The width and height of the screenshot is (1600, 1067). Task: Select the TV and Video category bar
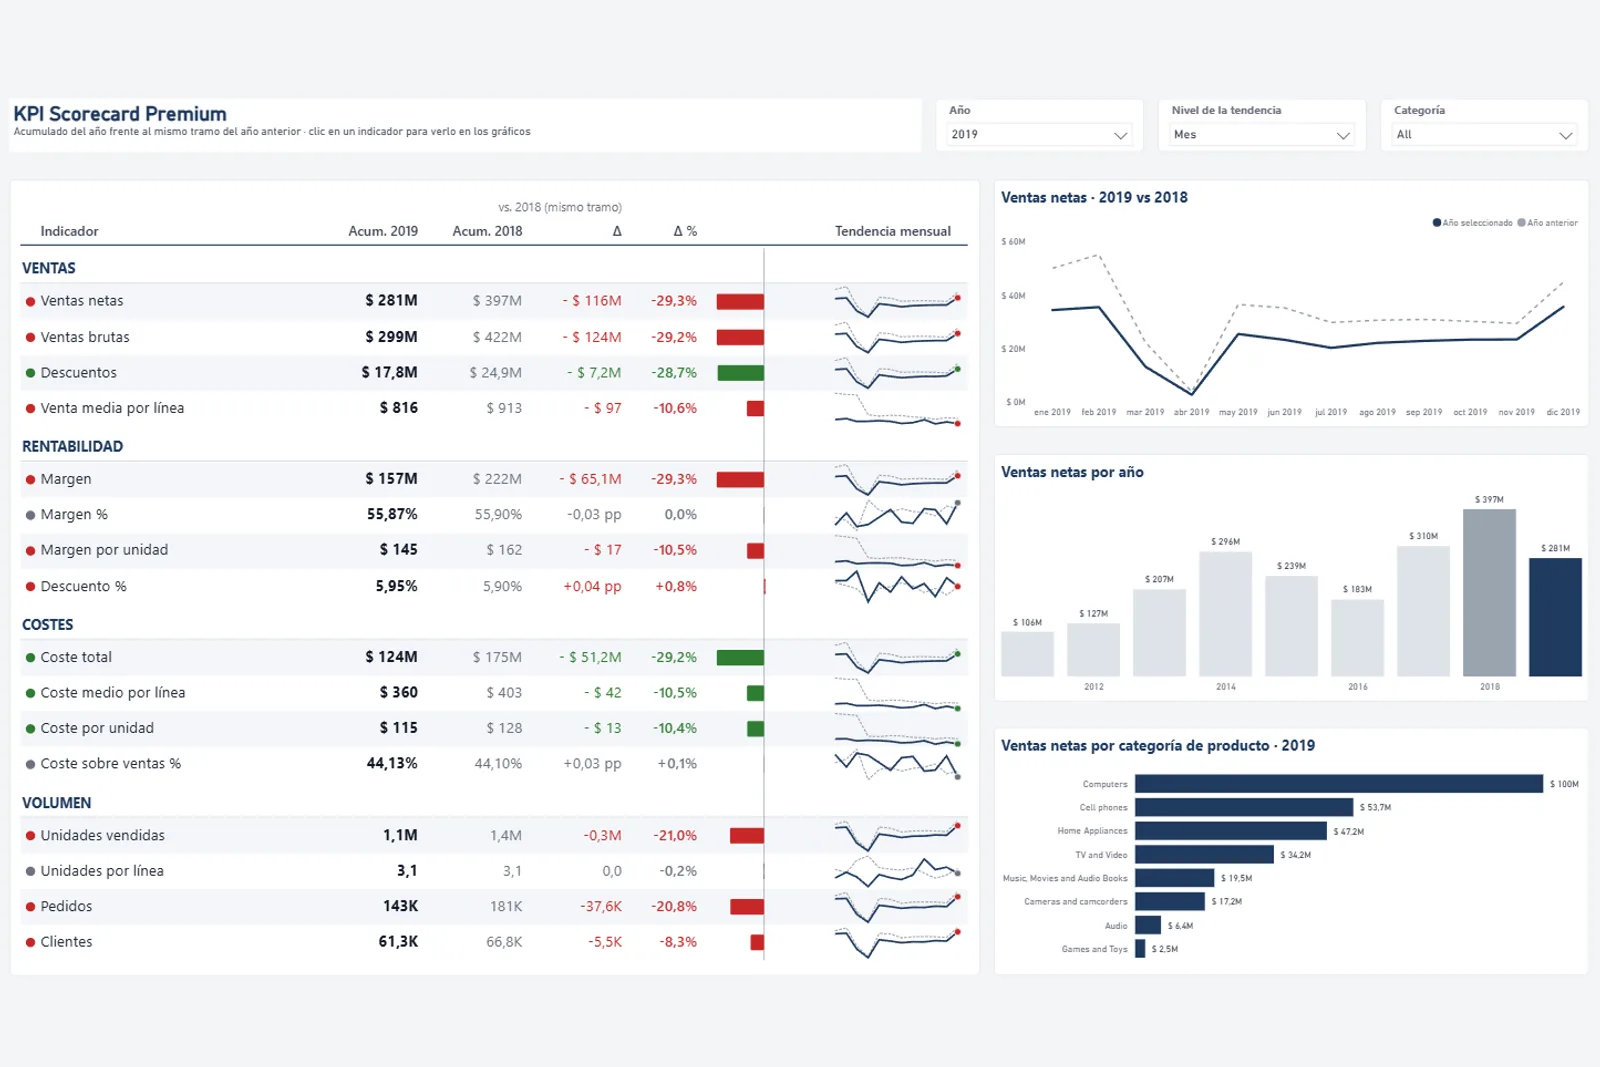(x=1204, y=855)
